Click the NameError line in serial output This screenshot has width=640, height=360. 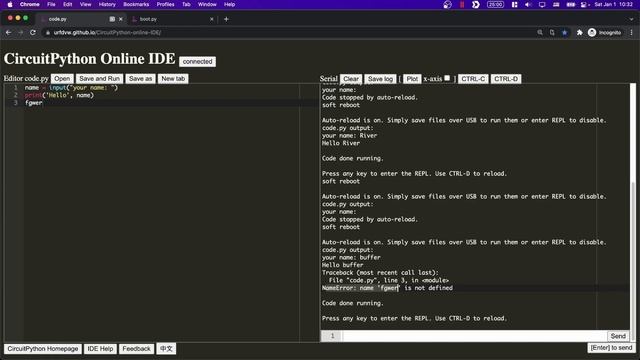(387, 288)
